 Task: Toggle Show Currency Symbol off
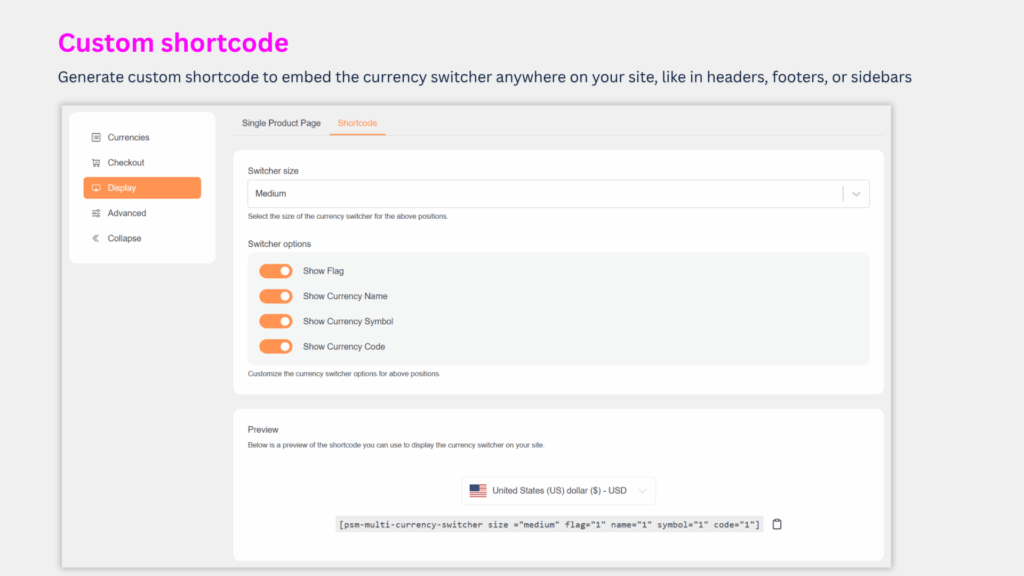tap(276, 321)
